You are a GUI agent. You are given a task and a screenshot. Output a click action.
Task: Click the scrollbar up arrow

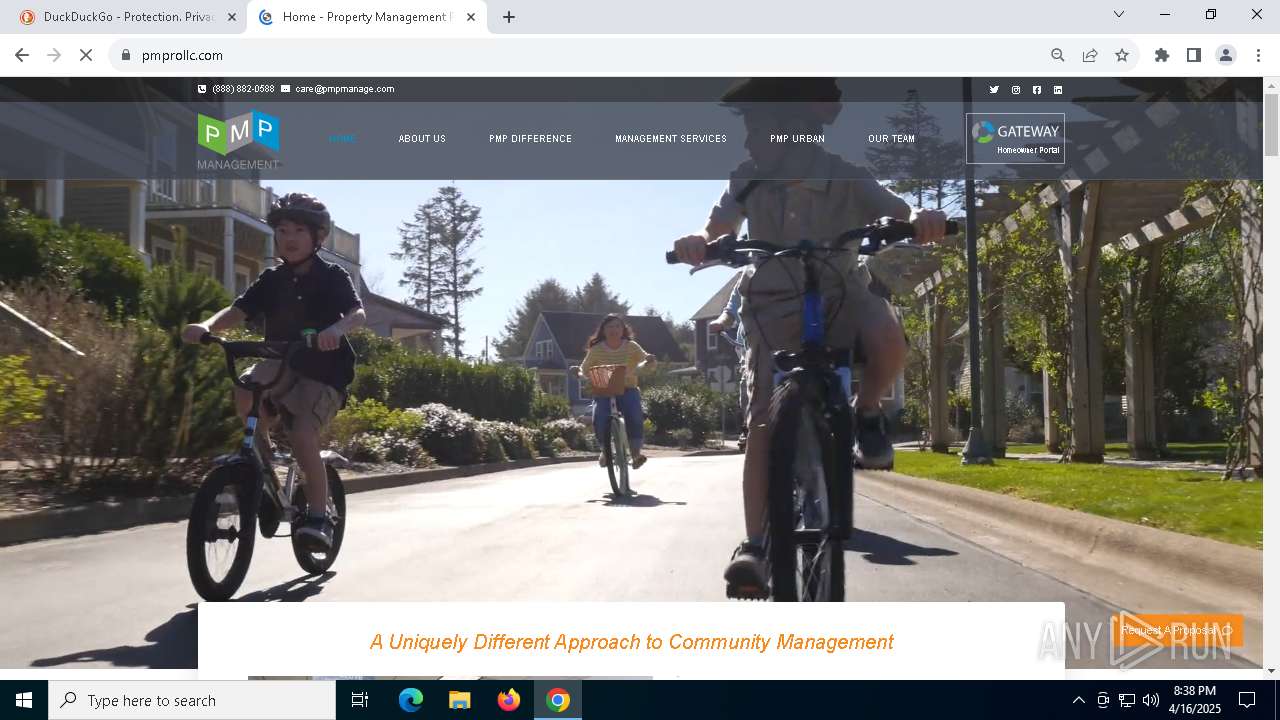coord(1271,85)
